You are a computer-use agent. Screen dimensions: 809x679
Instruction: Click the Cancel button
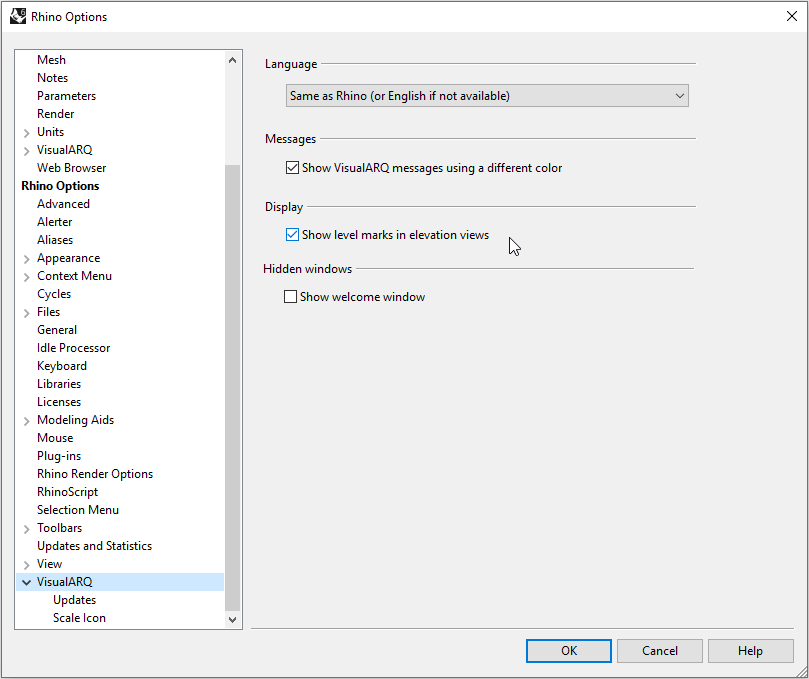point(659,651)
